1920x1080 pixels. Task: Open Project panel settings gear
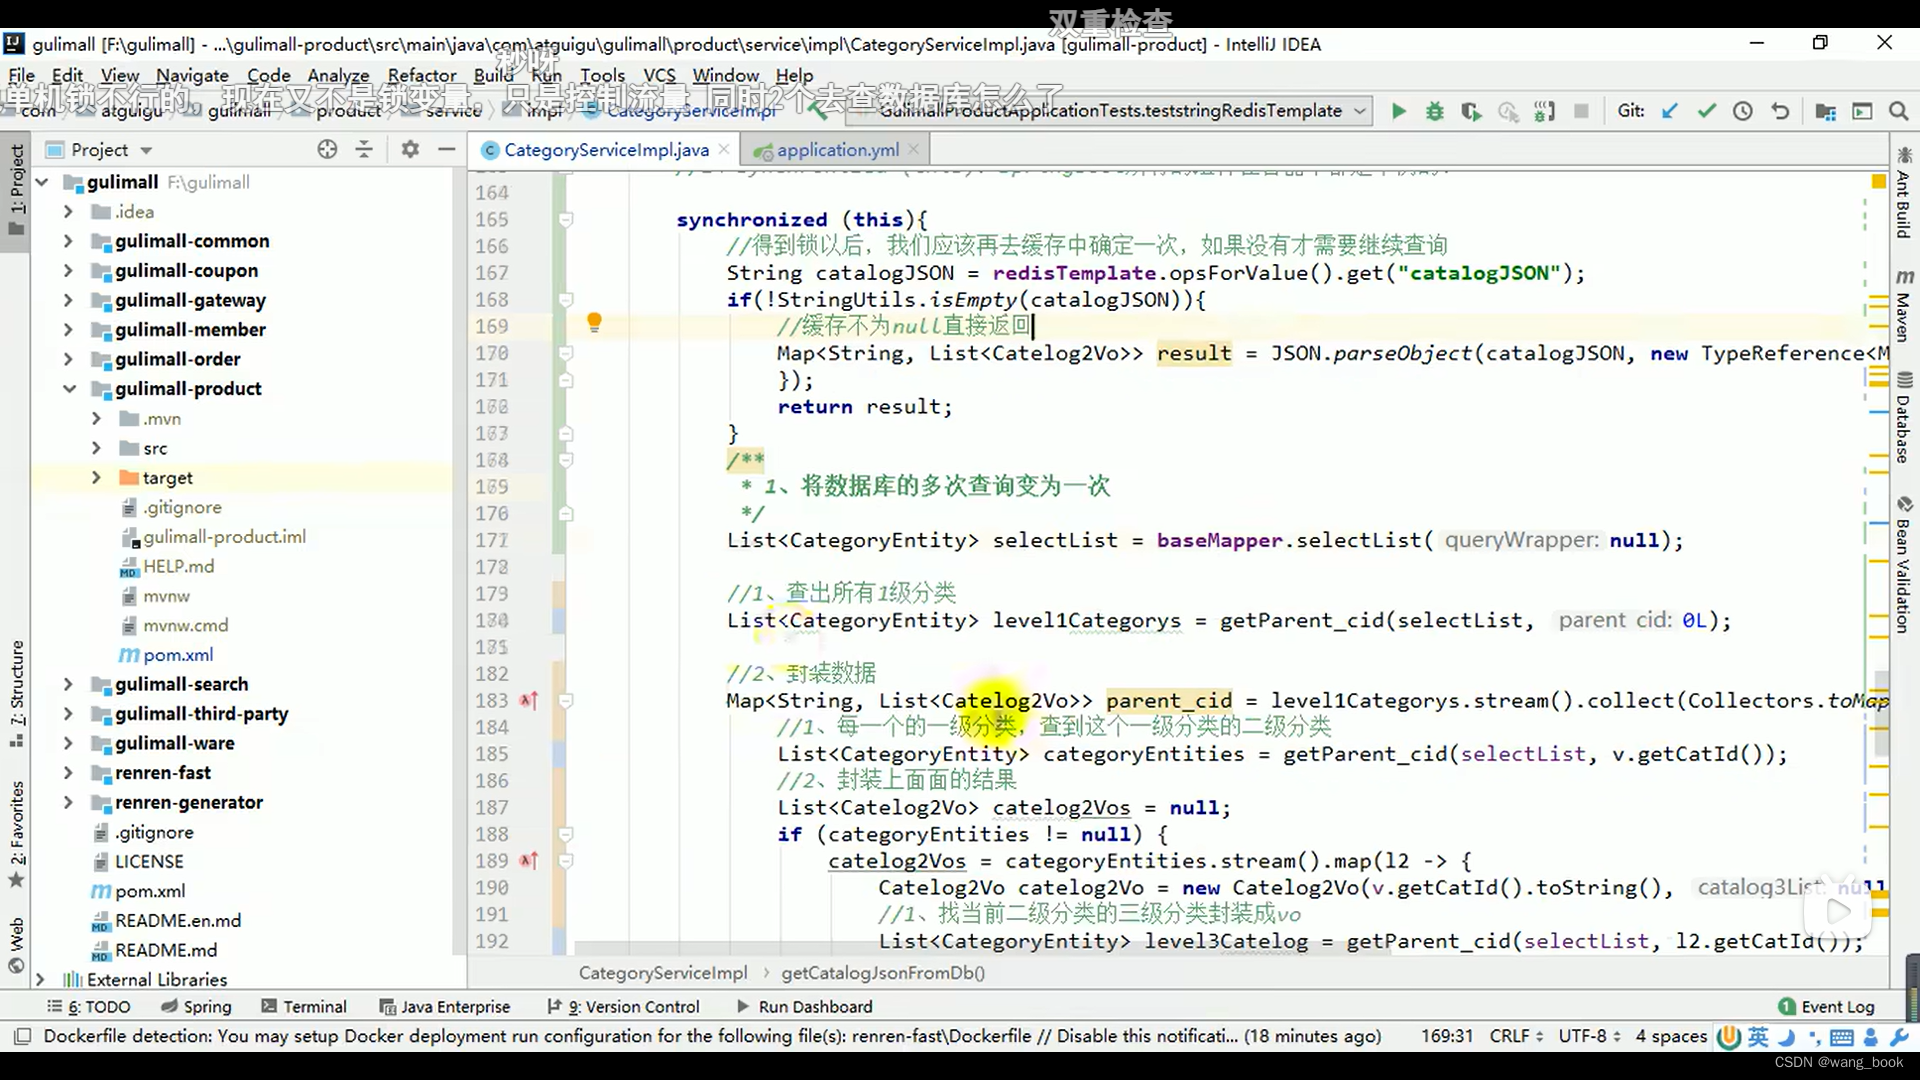pyautogui.click(x=410, y=149)
